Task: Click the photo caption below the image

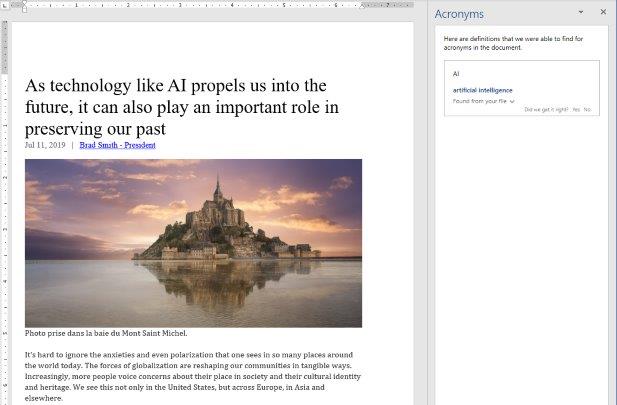Action: [105, 333]
